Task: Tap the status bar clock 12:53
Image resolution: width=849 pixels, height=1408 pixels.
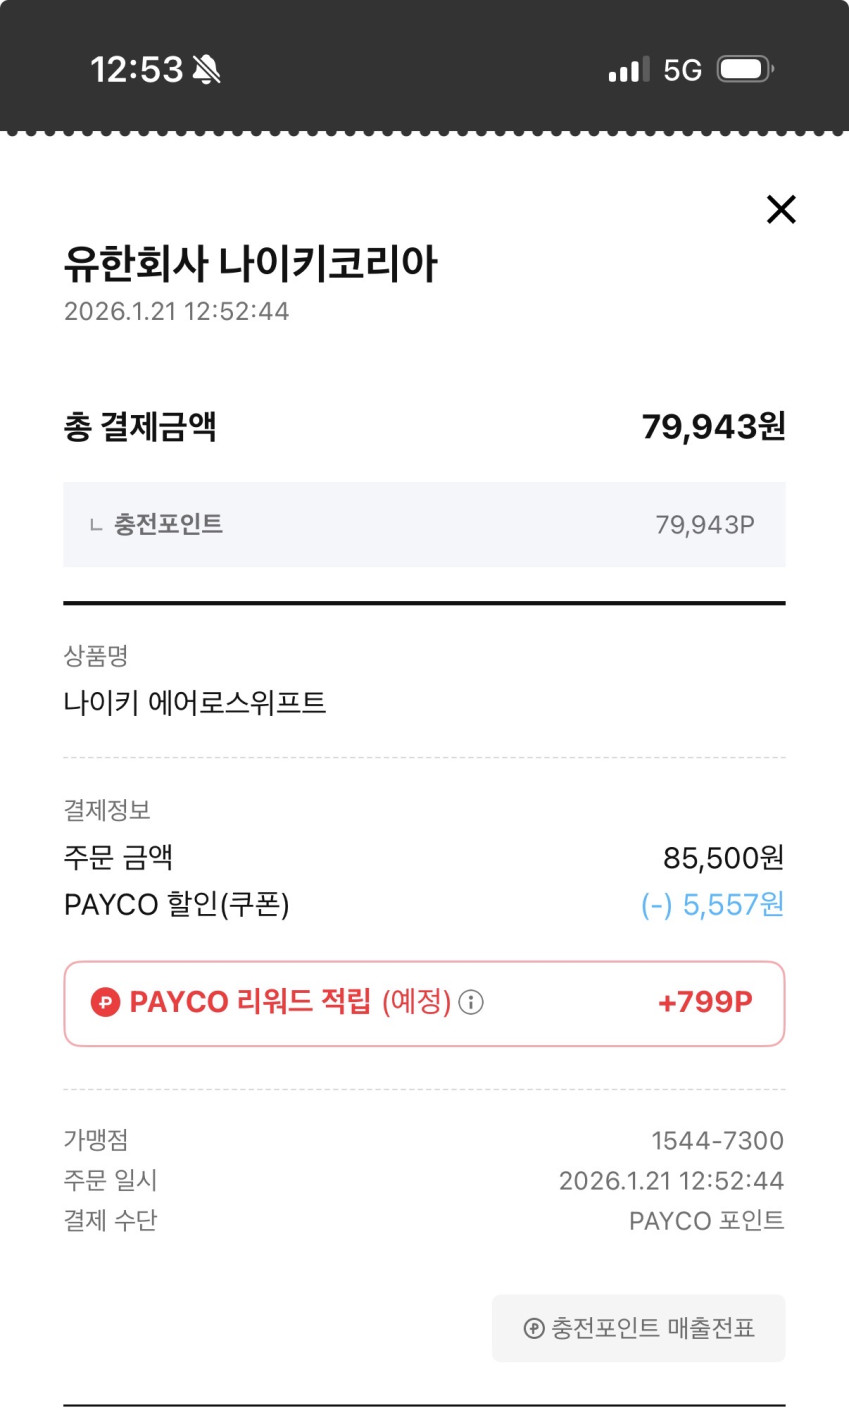Action: pyautogui.click(x=136, y=70)
